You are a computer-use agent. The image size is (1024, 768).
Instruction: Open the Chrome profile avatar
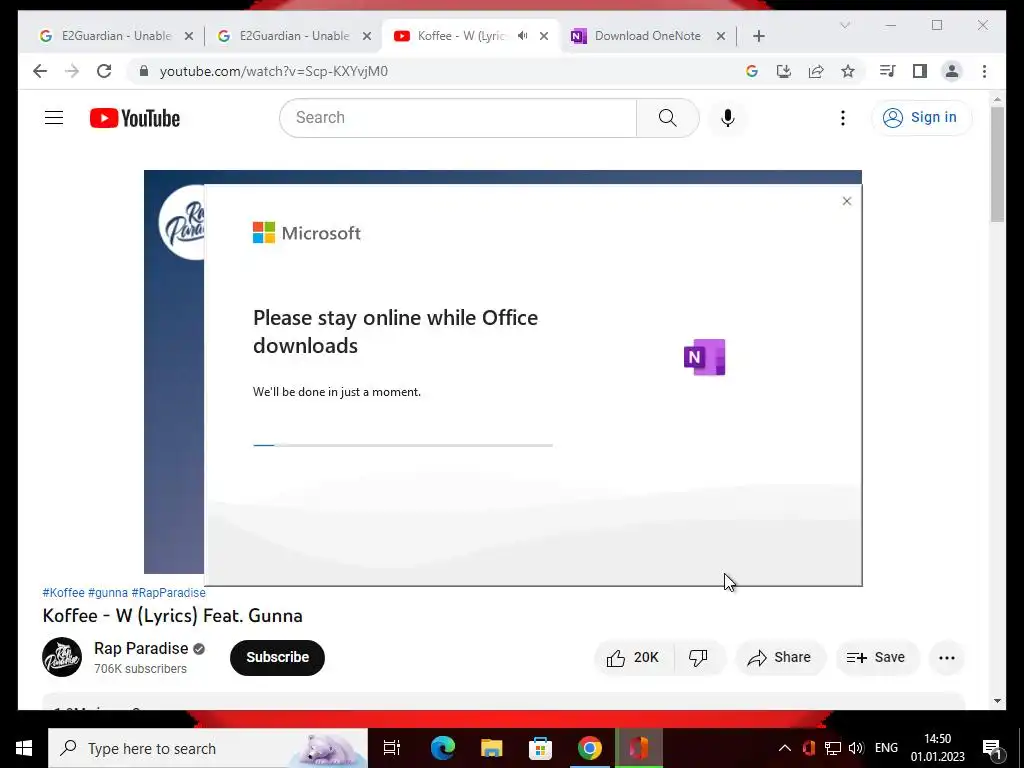pyautogui.click(x=952, y=71)
